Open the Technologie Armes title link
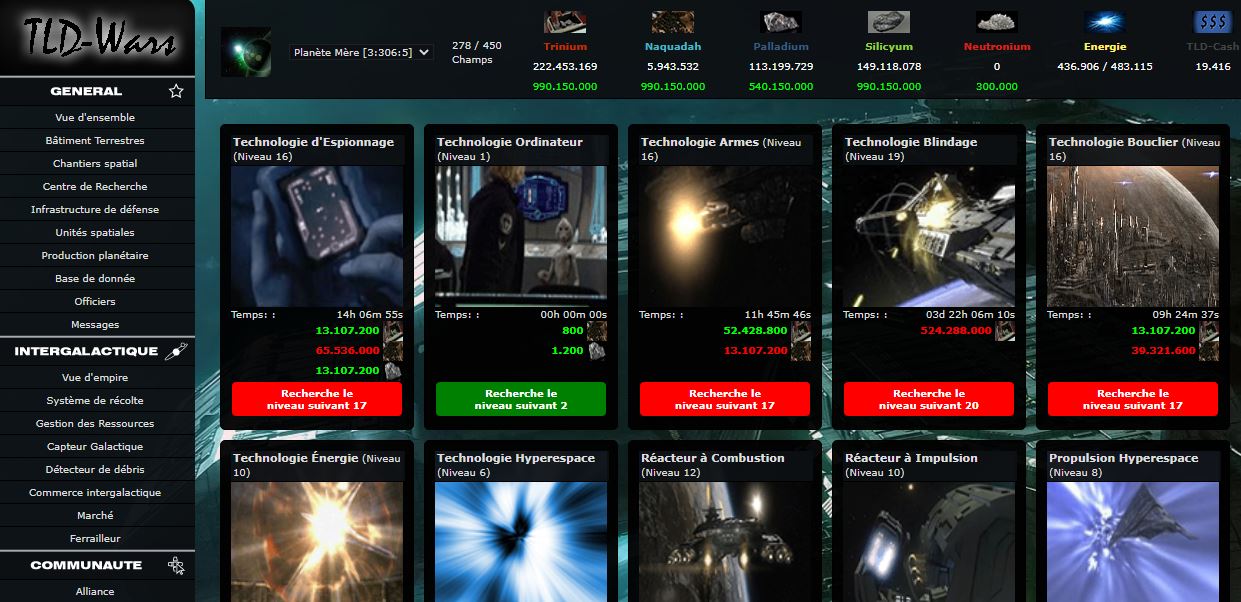 tap(700, 143)
